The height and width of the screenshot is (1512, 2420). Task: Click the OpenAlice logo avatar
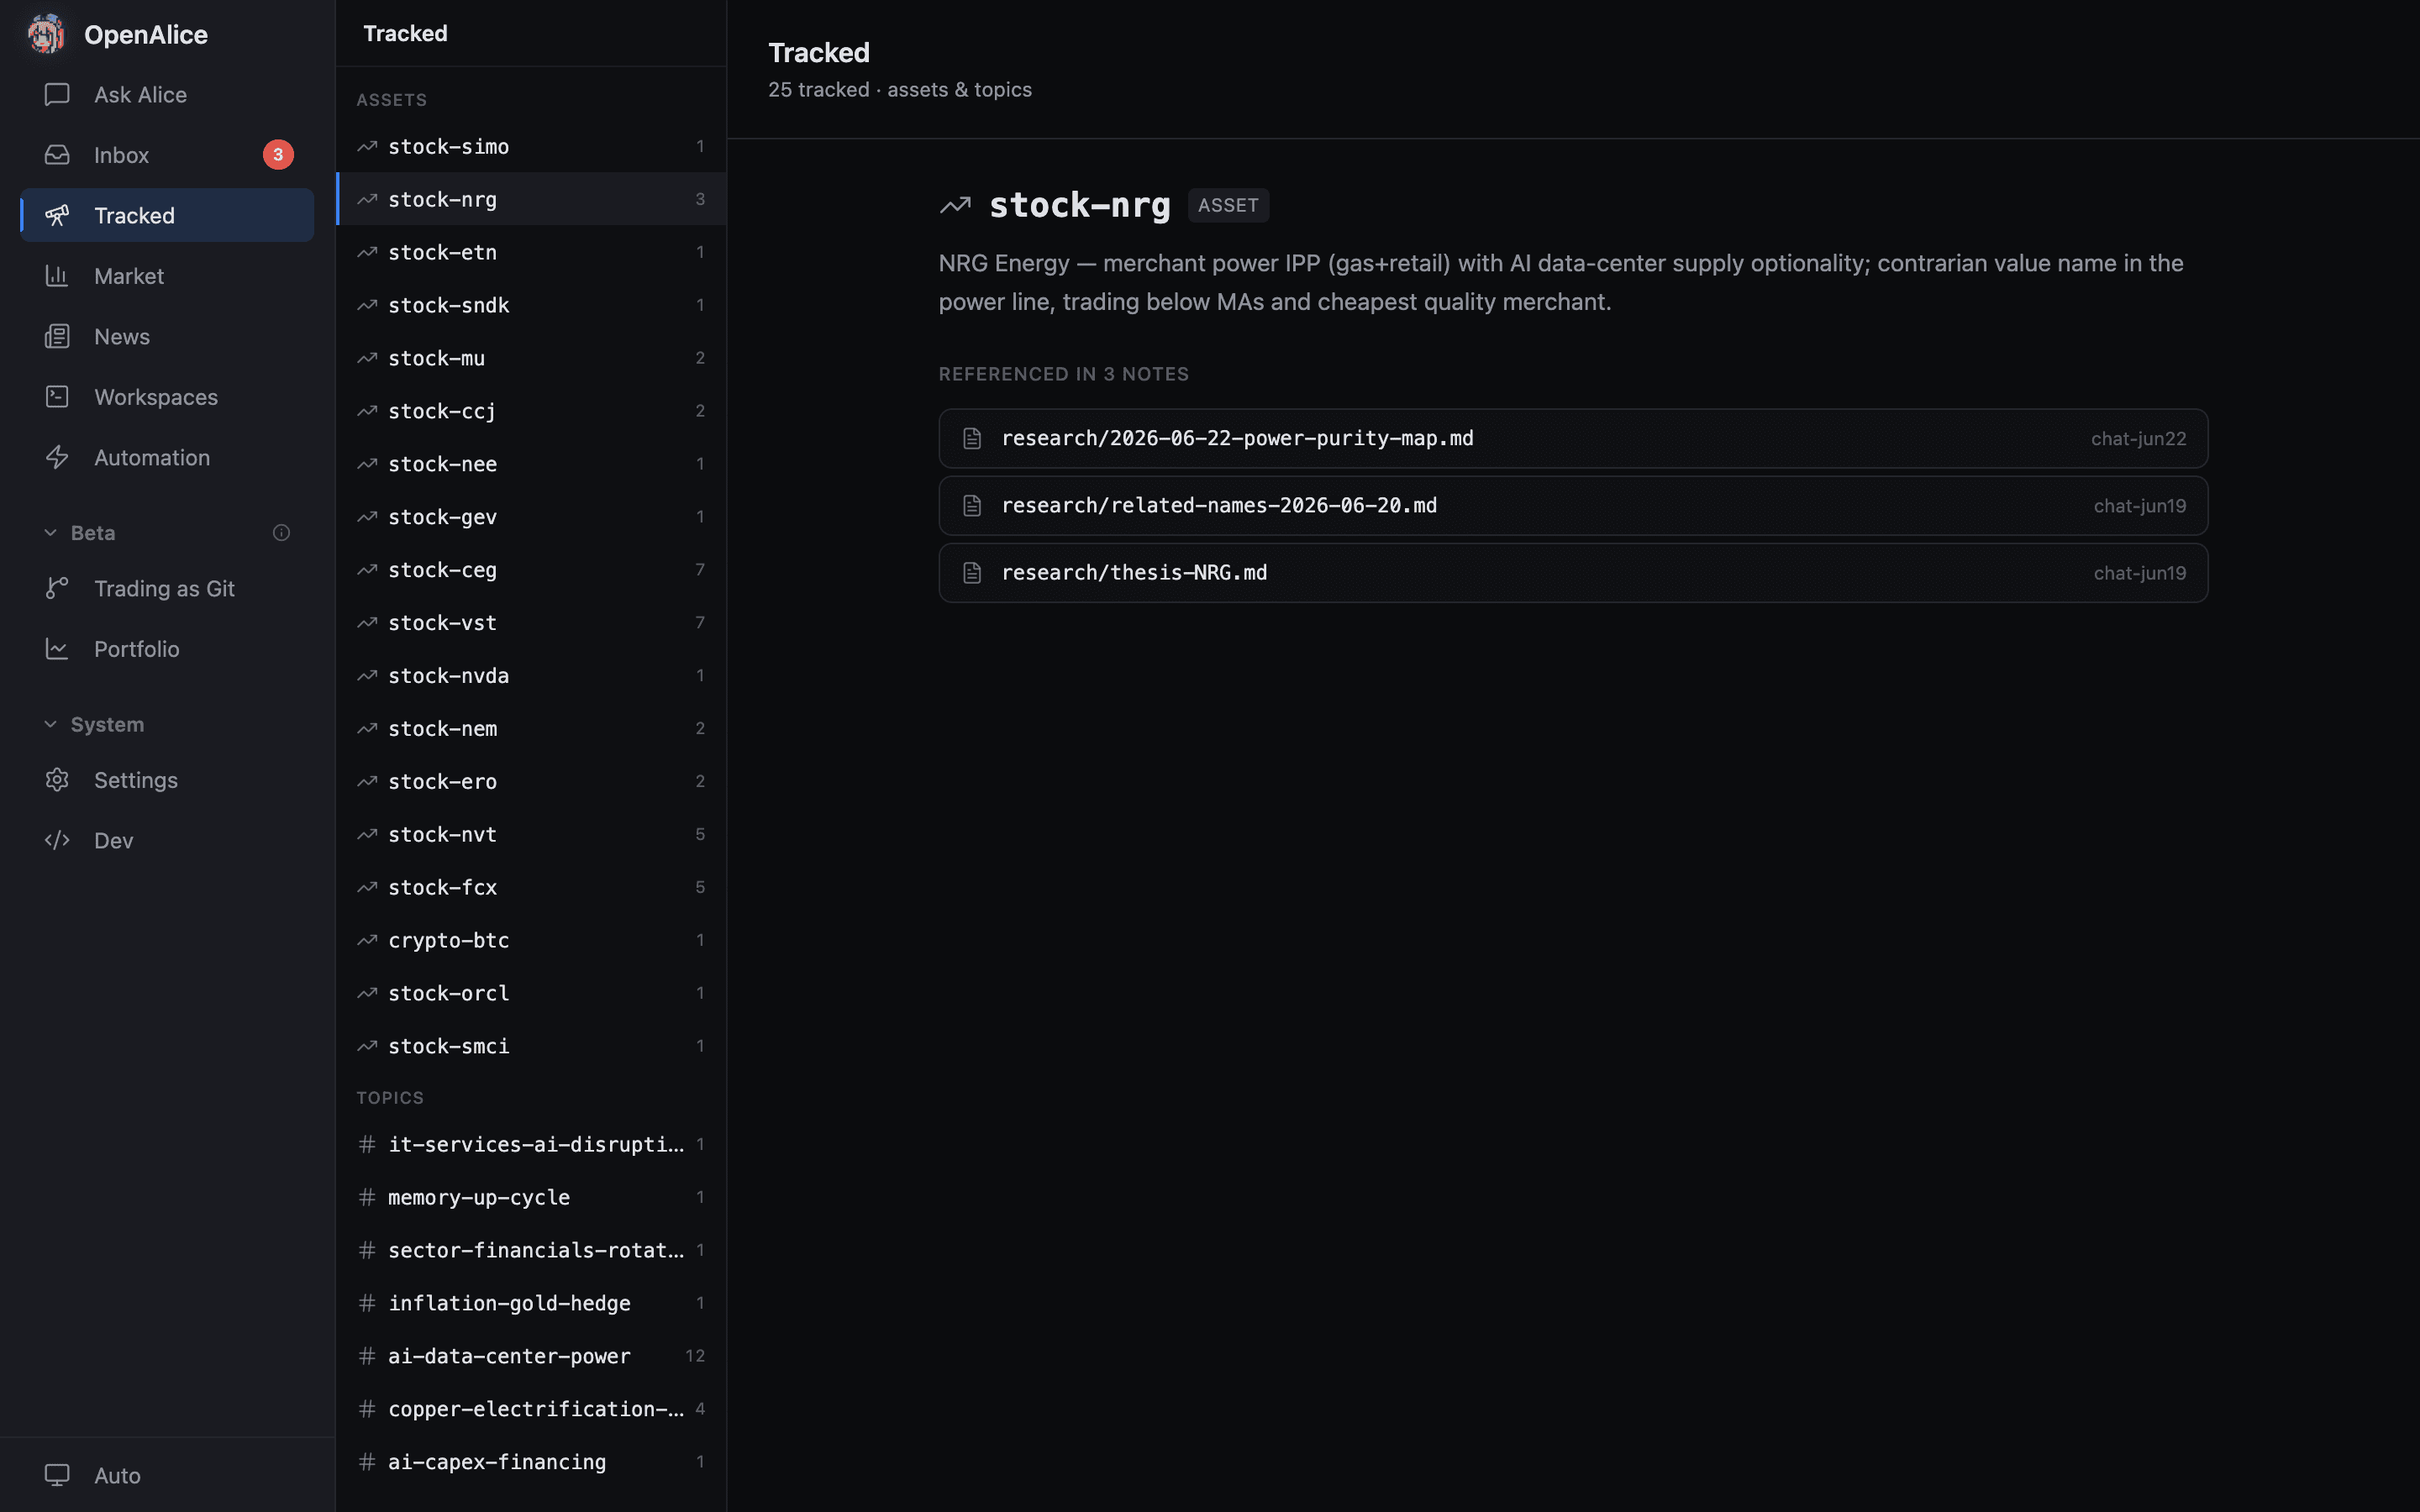point(46,34)
